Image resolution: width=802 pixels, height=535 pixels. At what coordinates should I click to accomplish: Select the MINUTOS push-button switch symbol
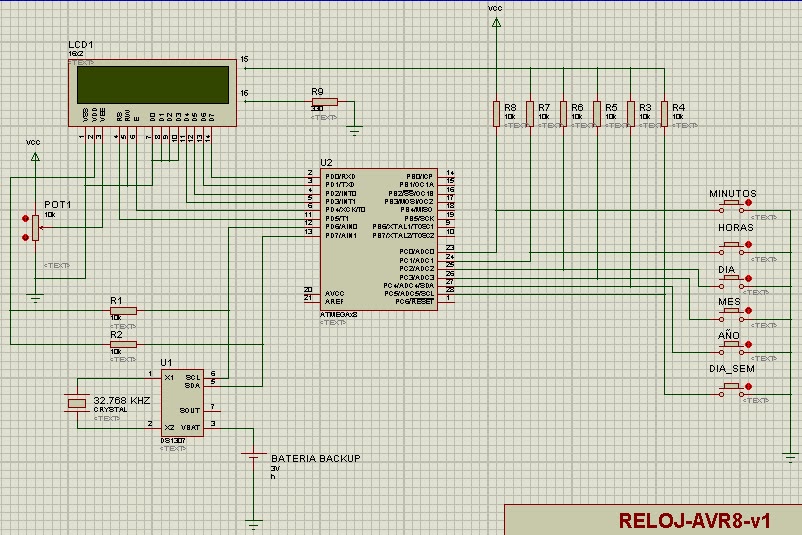point(731,207)
